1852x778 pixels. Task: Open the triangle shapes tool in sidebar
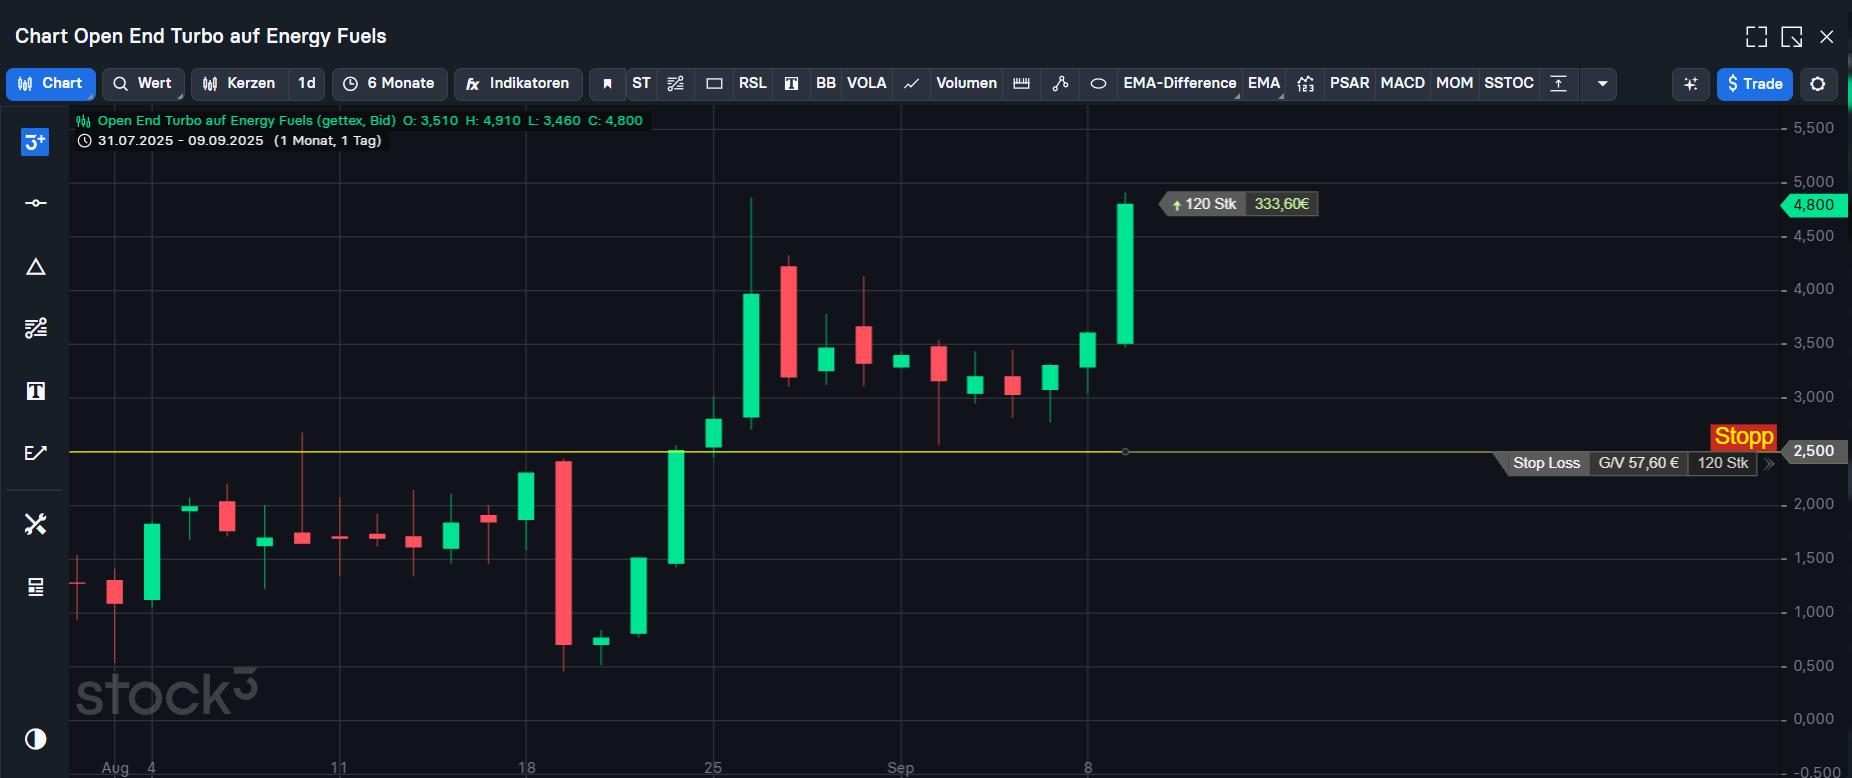pyautogui.click(x=36, y=267)
